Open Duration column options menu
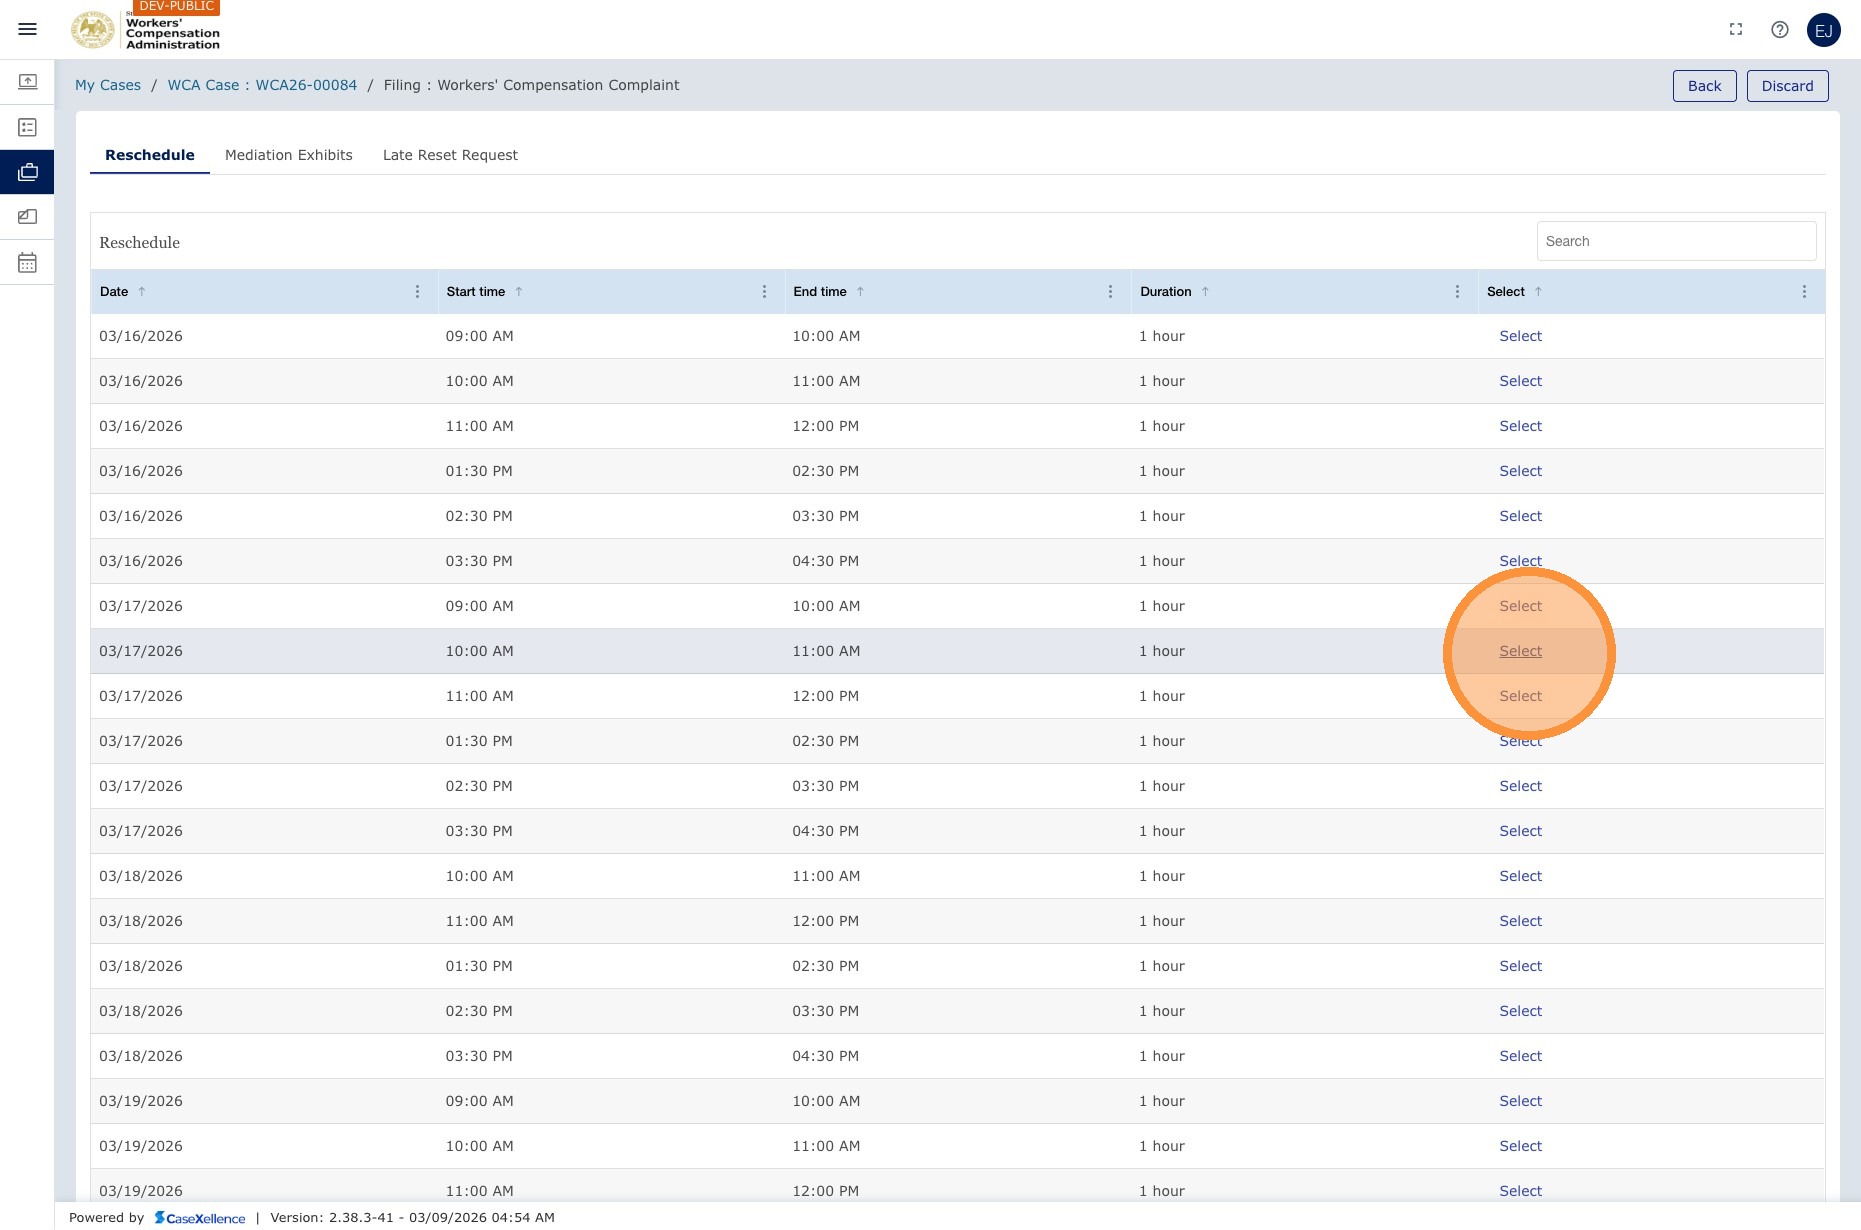The width and height of the screenshot is (1861, 1230). 1458,292
